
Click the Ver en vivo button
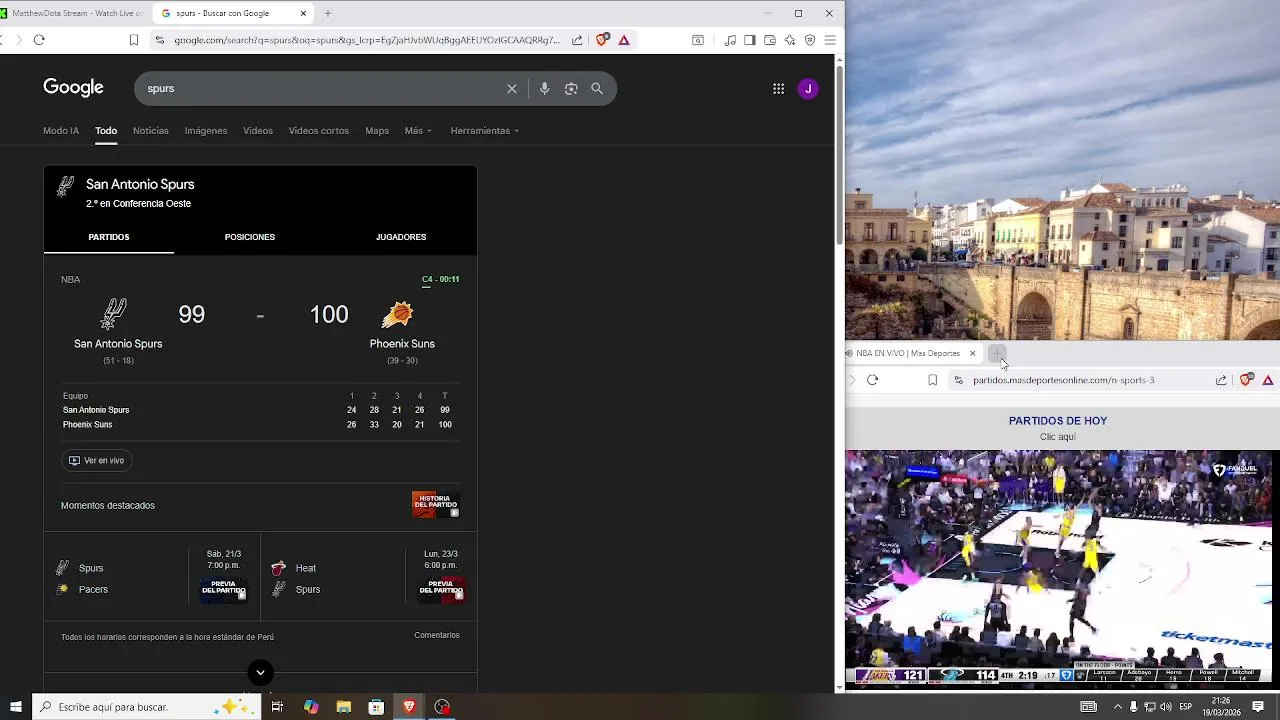[x=97, y=460]
